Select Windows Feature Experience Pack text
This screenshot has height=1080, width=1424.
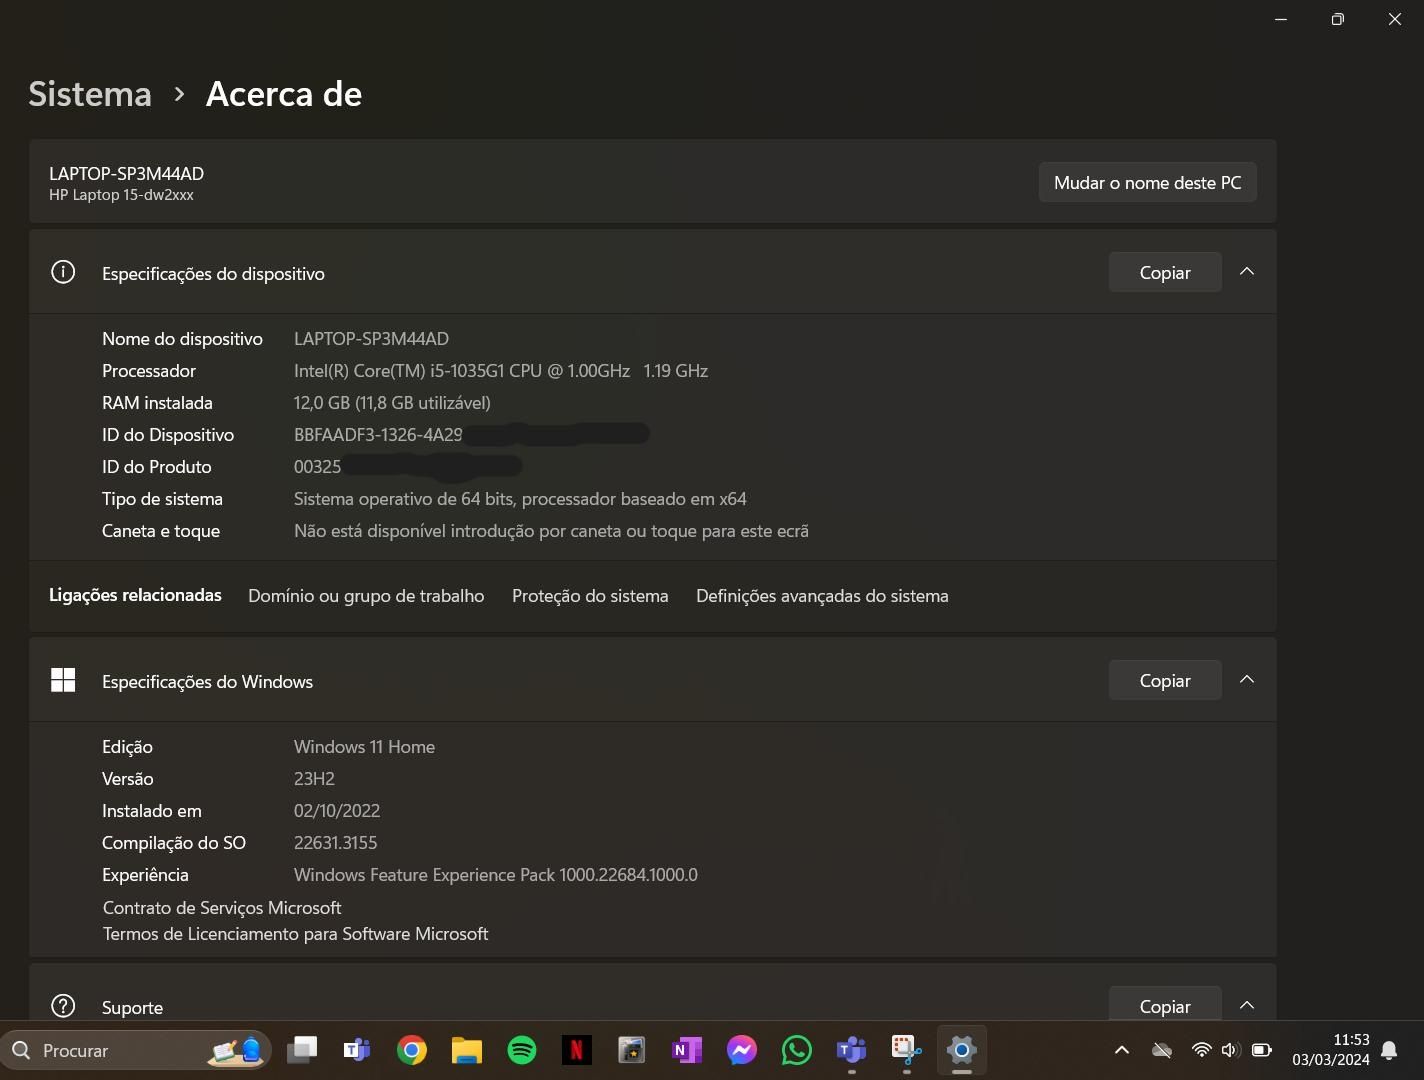pyautogui.click(x=496, y=875)
